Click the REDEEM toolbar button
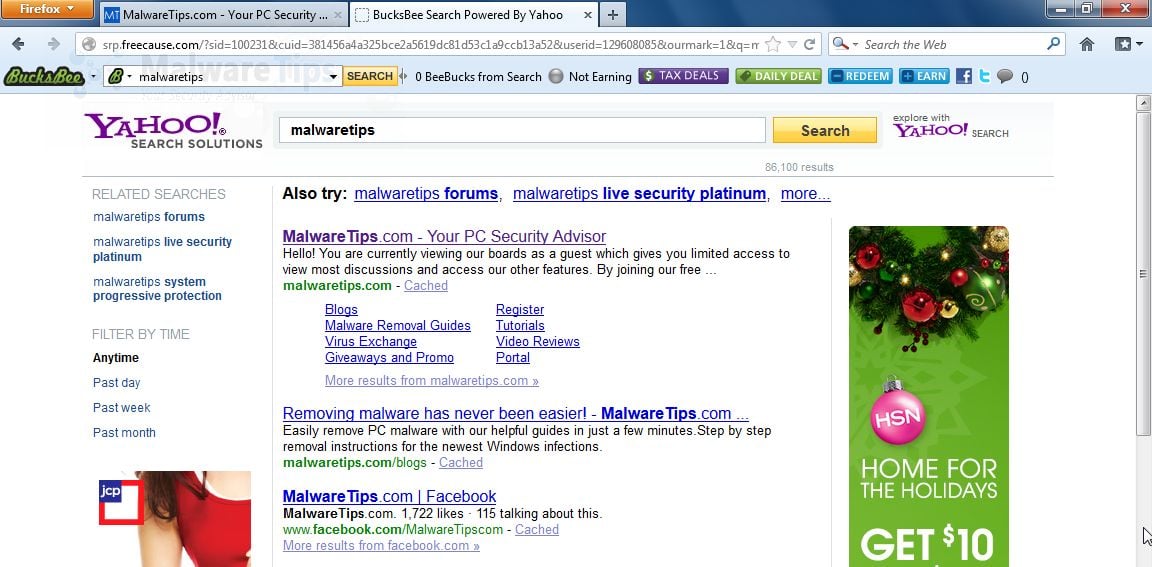The width and height of the screenshot is (1152, 567). (860, 76)
